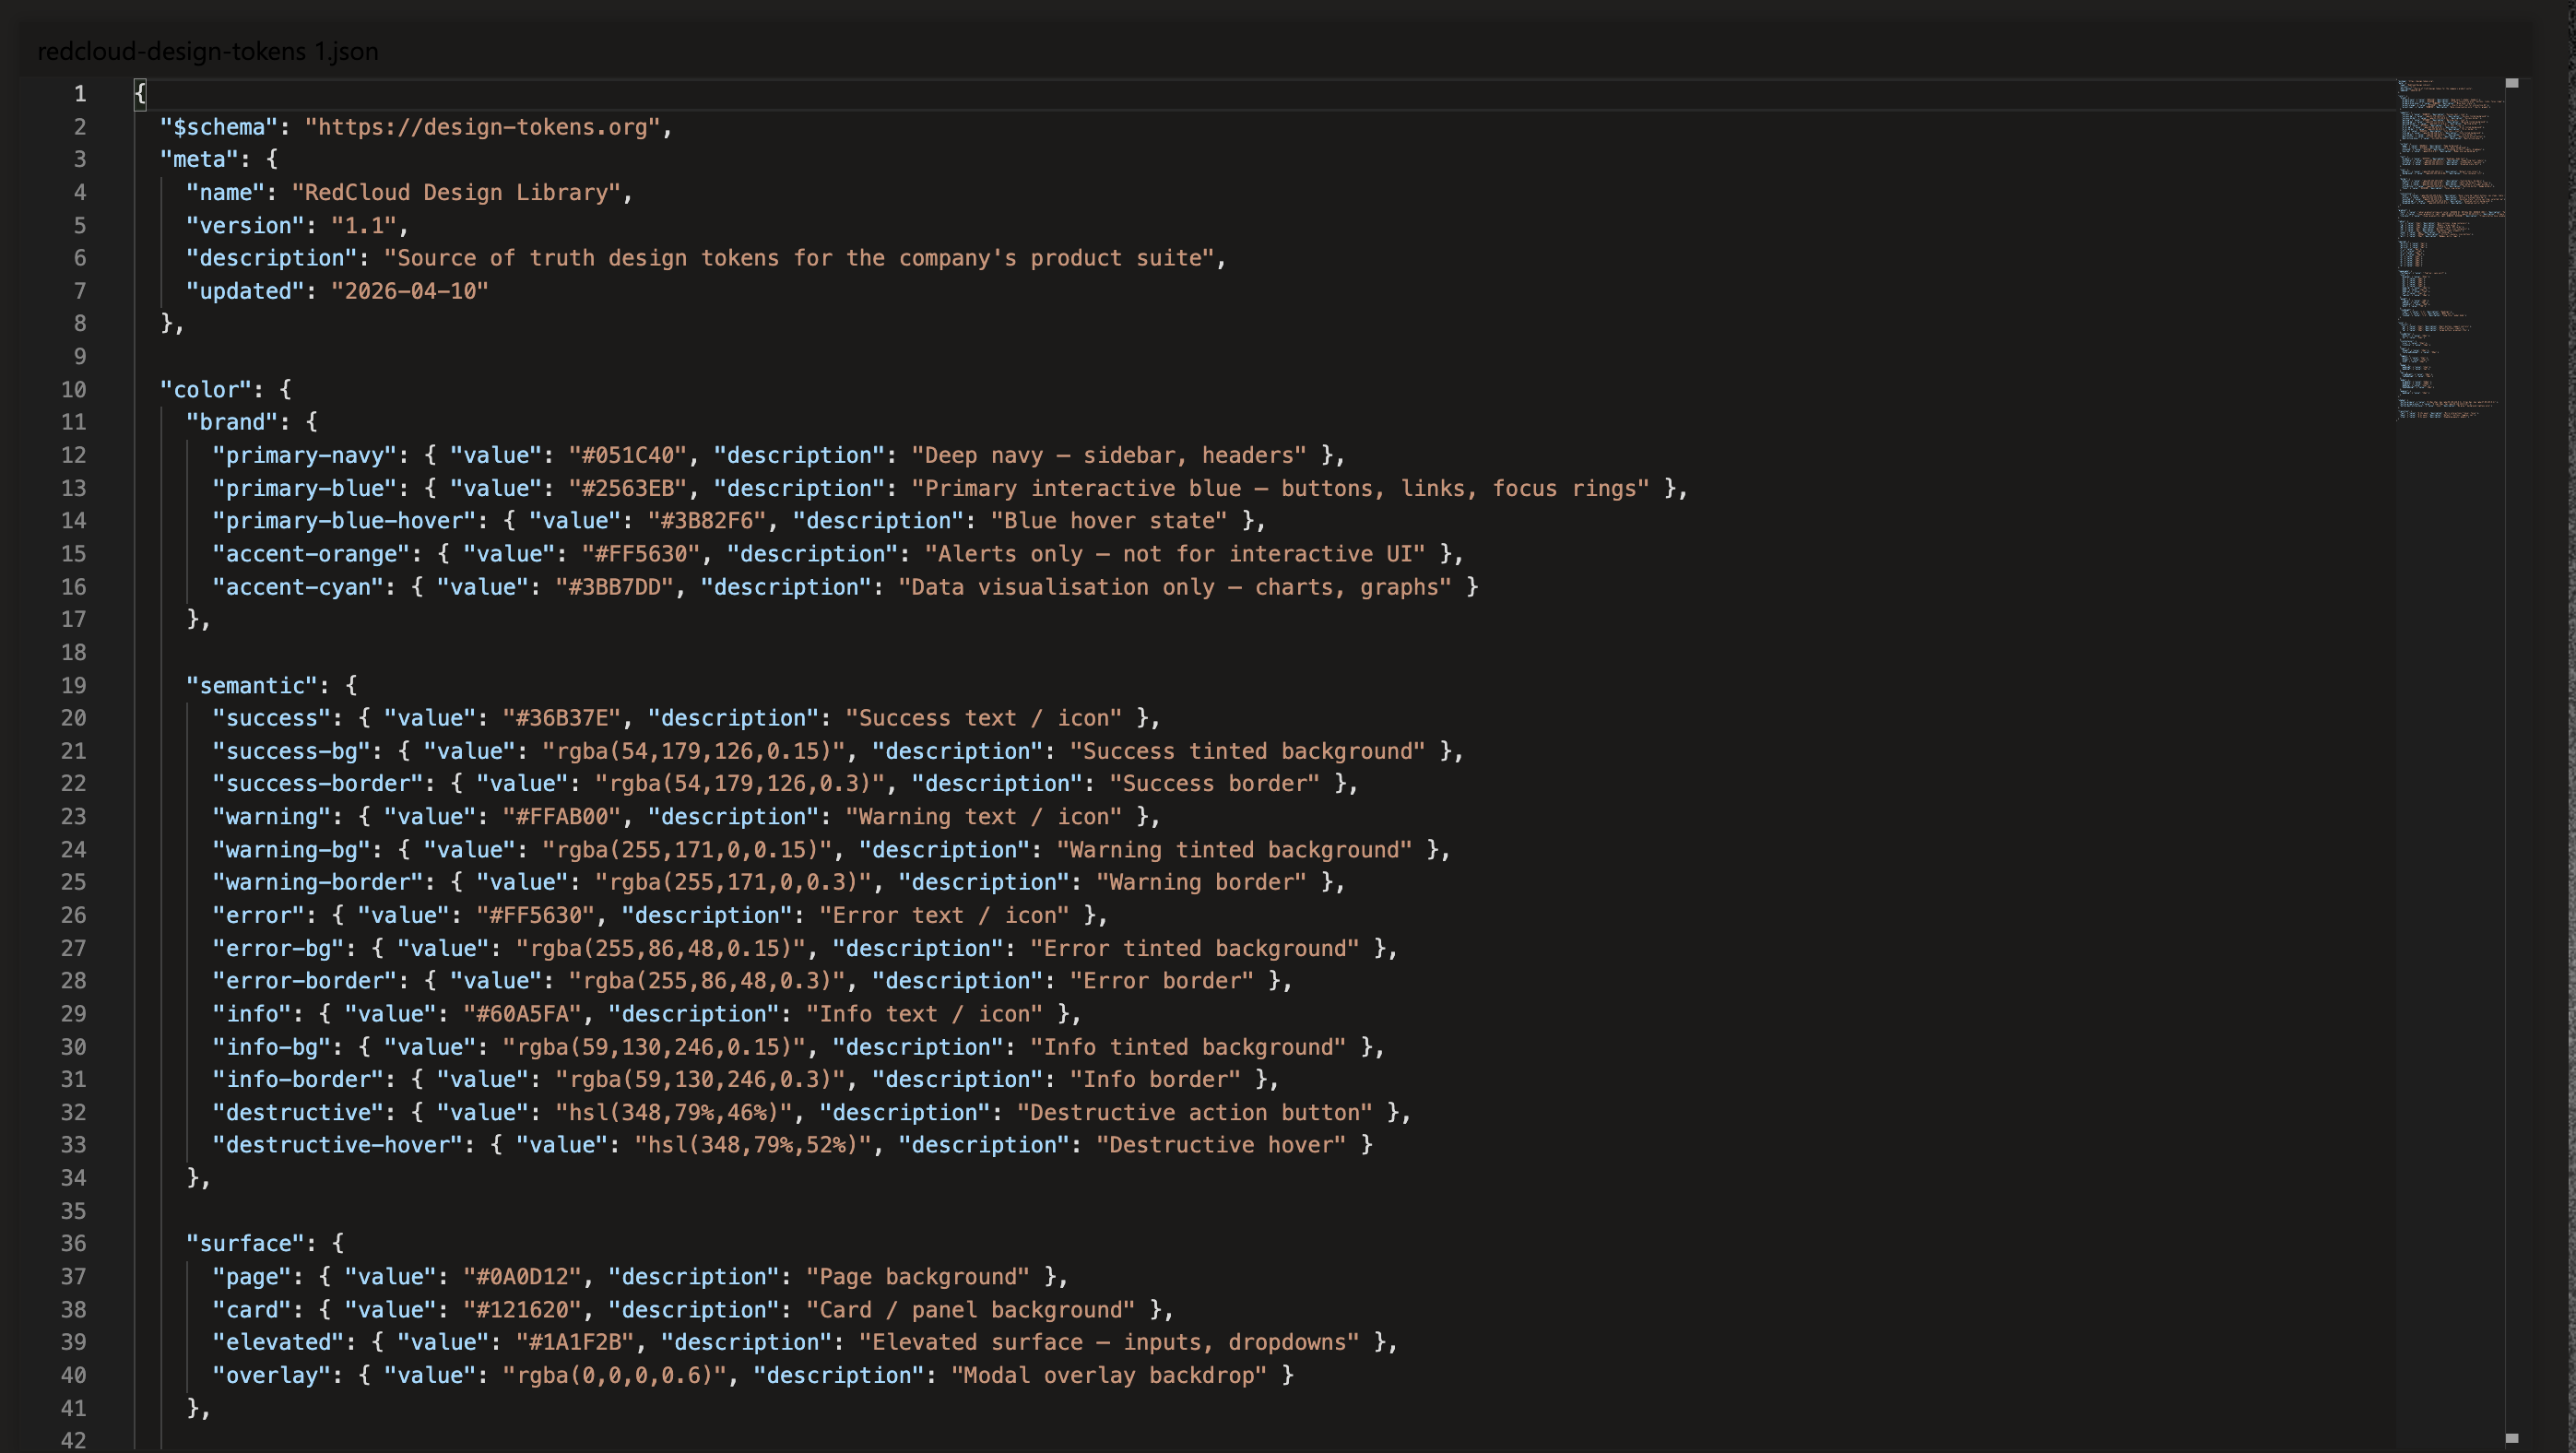Click the "surface" key on line 36
2576x1453 pixels.
coord(245,1243)
